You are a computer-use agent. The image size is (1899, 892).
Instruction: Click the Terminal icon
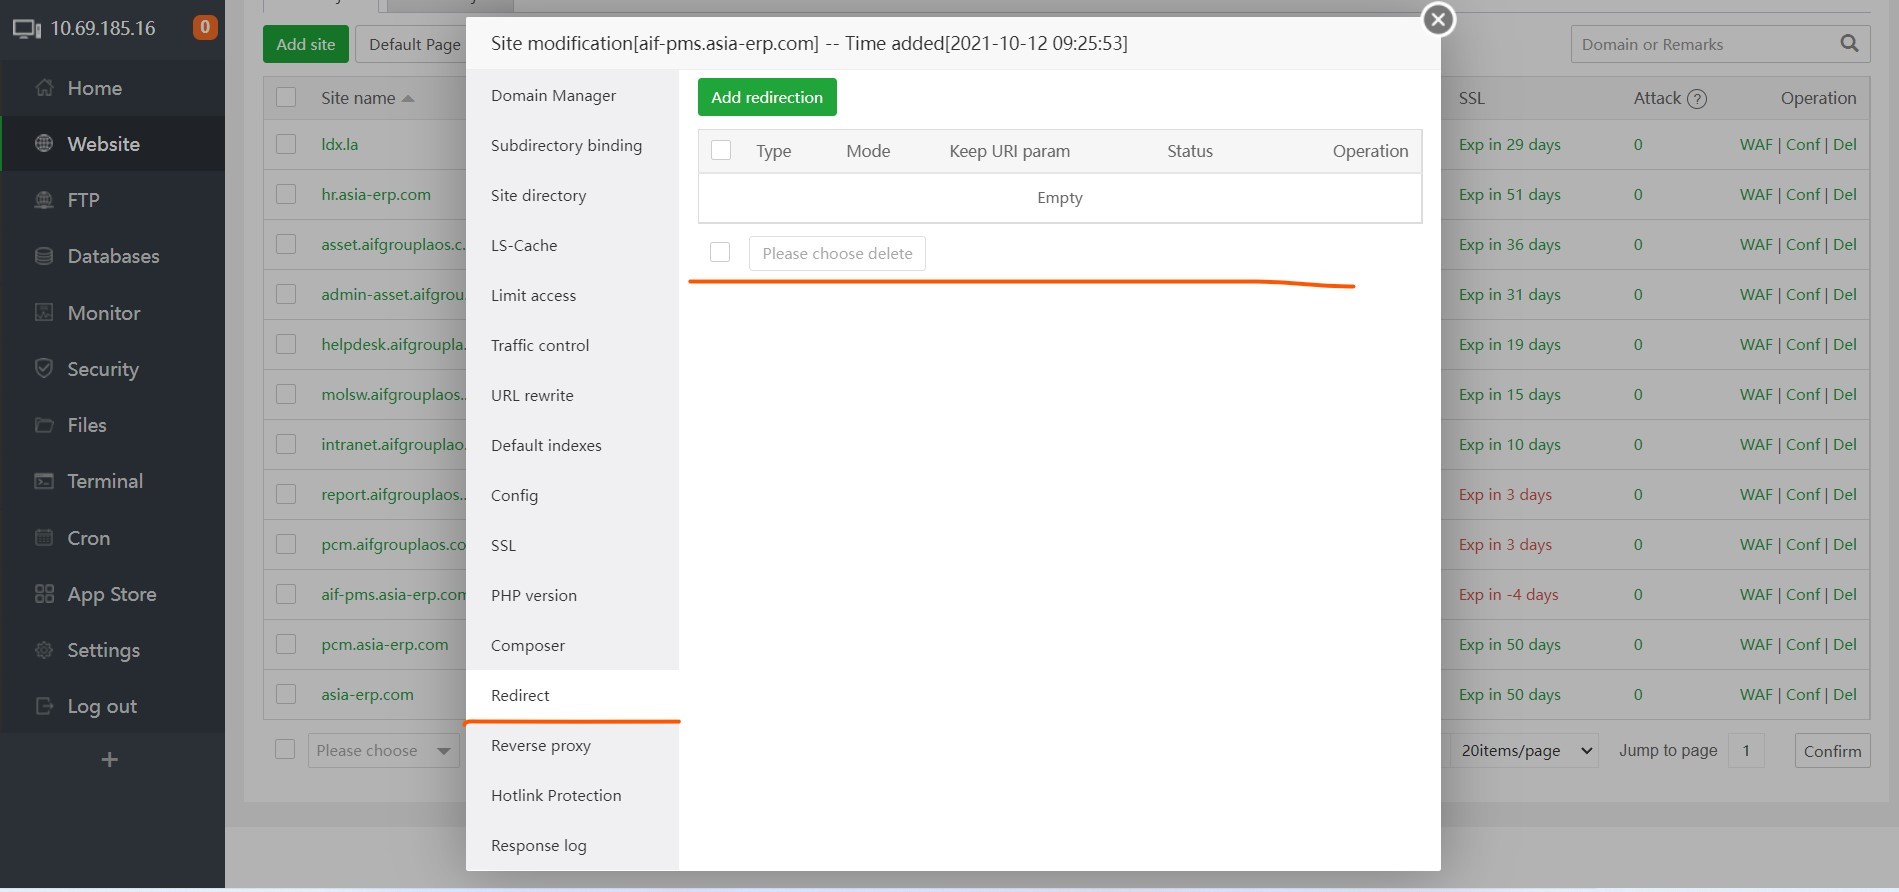coord(44,481)
